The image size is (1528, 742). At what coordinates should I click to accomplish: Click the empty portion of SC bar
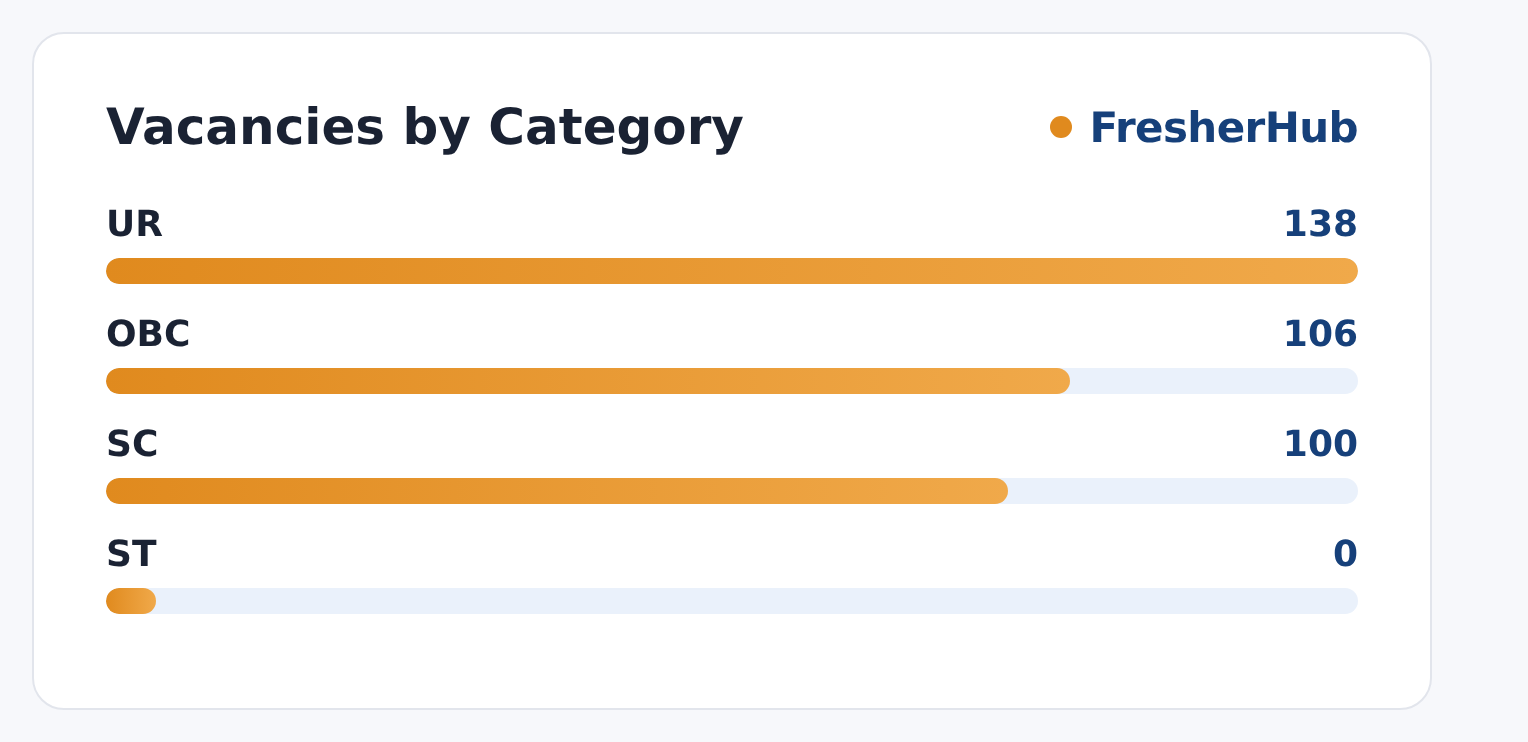tap(1183, 491)
